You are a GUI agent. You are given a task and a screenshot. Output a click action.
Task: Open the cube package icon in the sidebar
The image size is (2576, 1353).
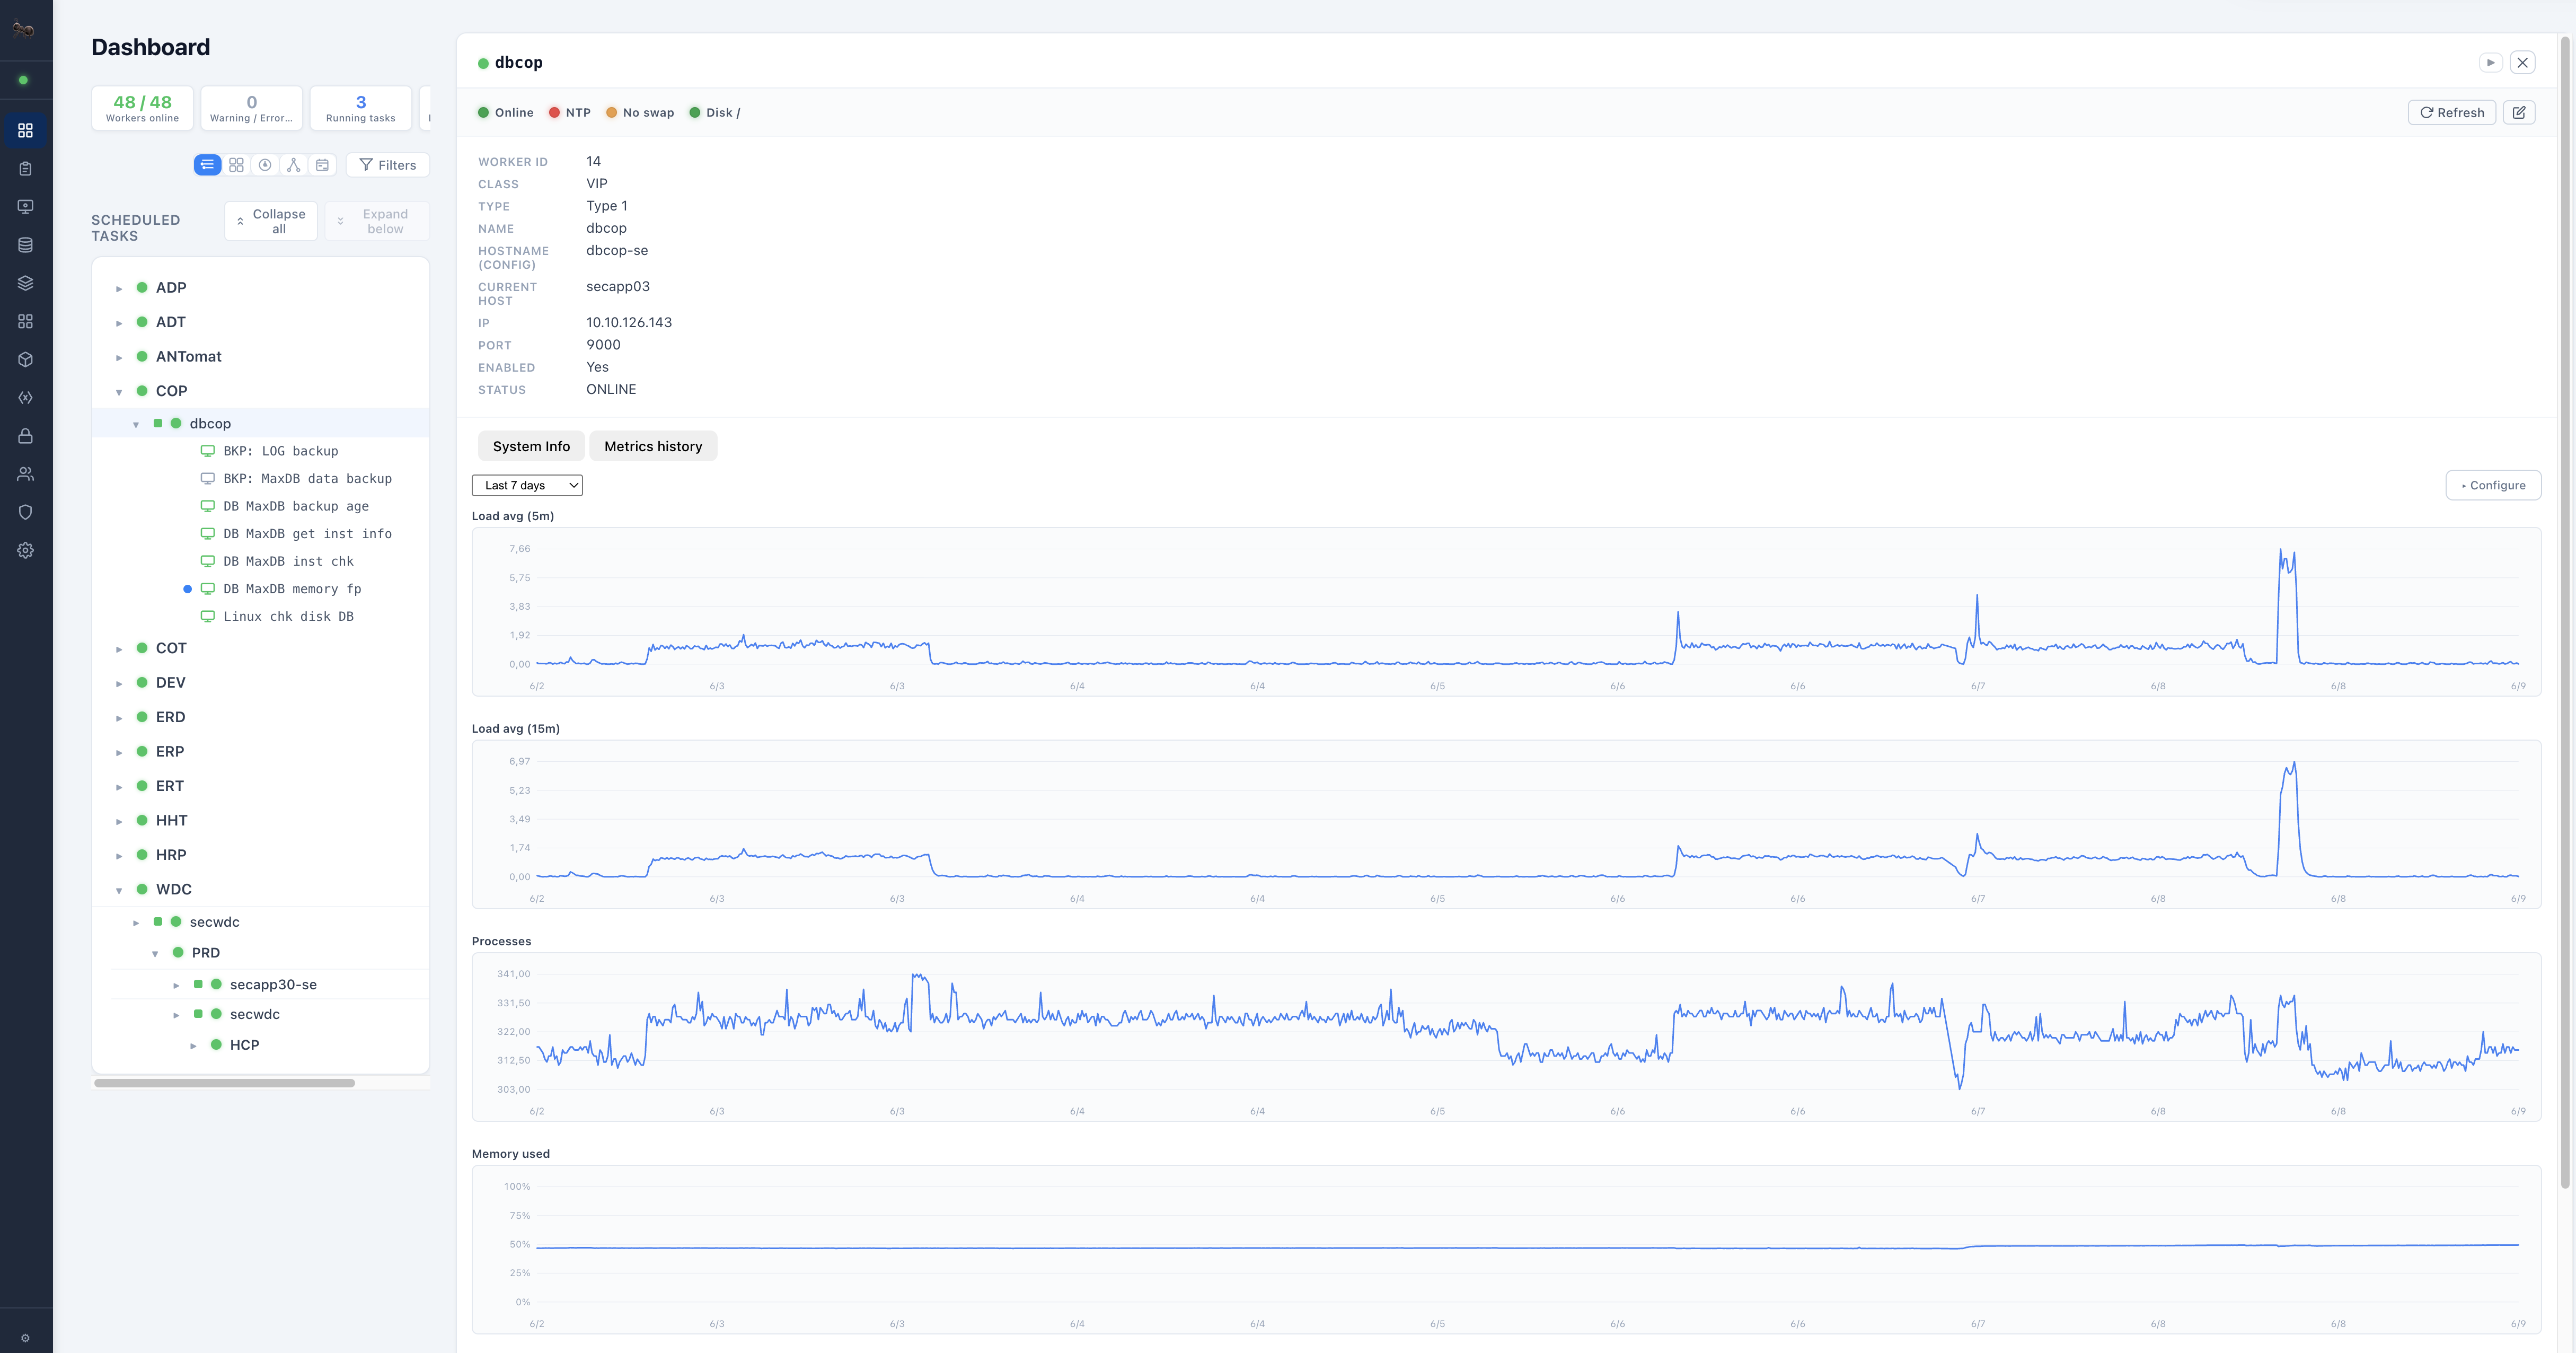[x=26, y=360]
